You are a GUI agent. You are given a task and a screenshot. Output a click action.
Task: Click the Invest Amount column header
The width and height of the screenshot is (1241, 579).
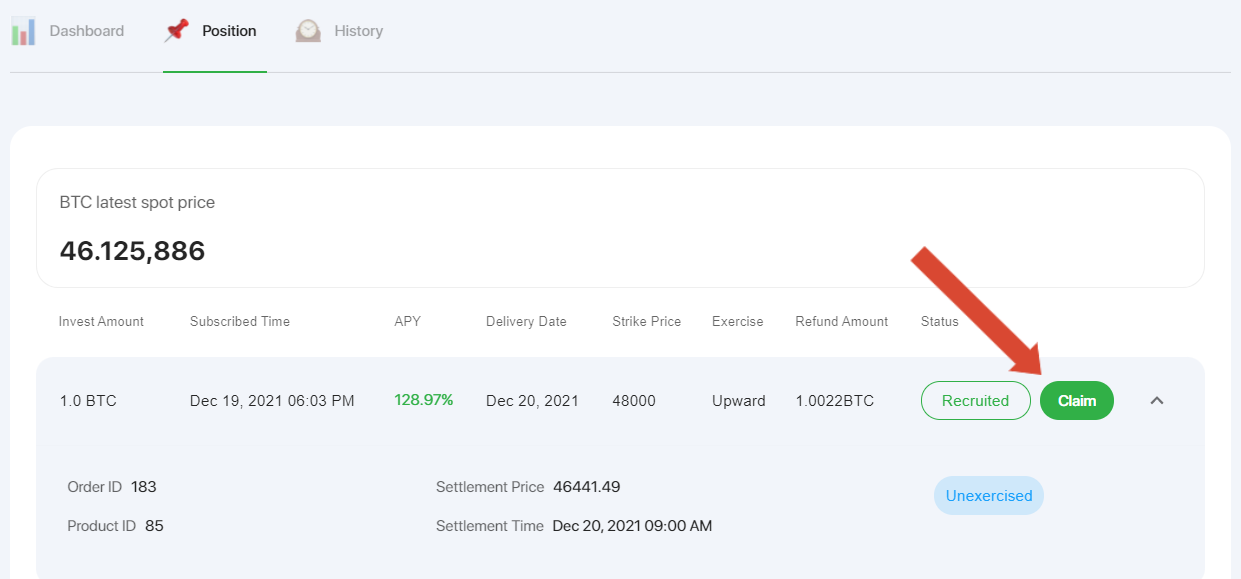pyautogui.click(x=101, y=322)
